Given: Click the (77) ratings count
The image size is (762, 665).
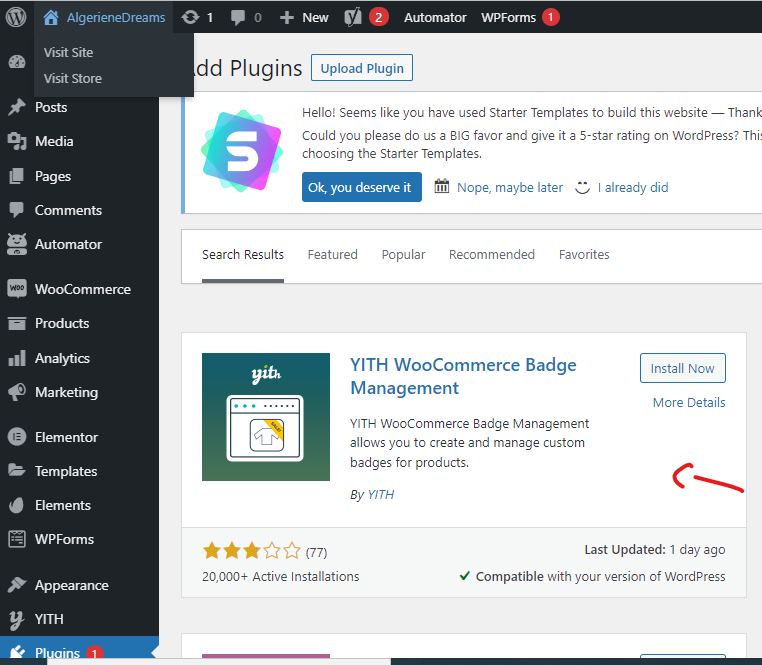Looking at the screenshot, I should tap(316, 553).
